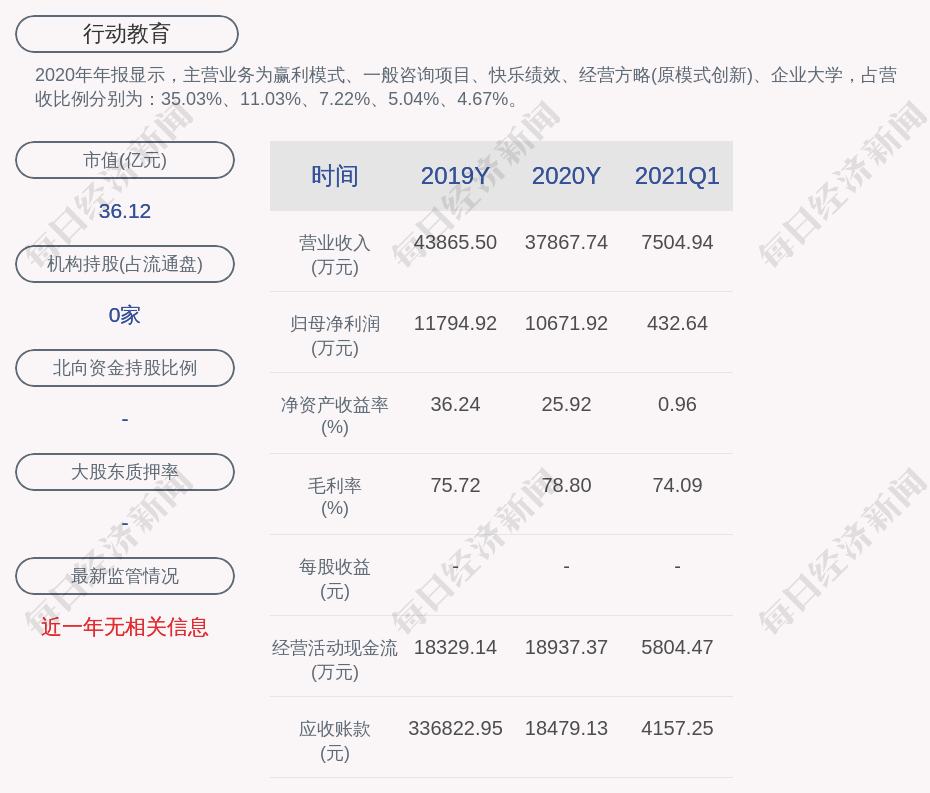Image resolution: width=930 pixels, height=793 pixels.
Task: Select the 2019Y column header
Action: [455, 176]
